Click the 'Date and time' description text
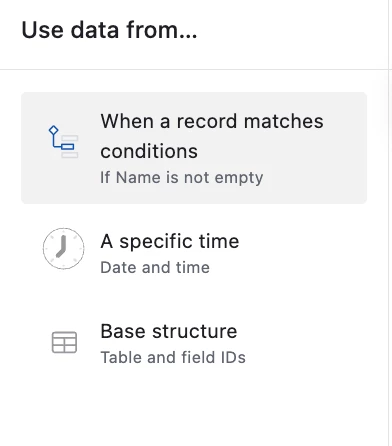Image resolution: width=392 pixels, height=446 pixels. pyautogui.click(x=155, y=267)
